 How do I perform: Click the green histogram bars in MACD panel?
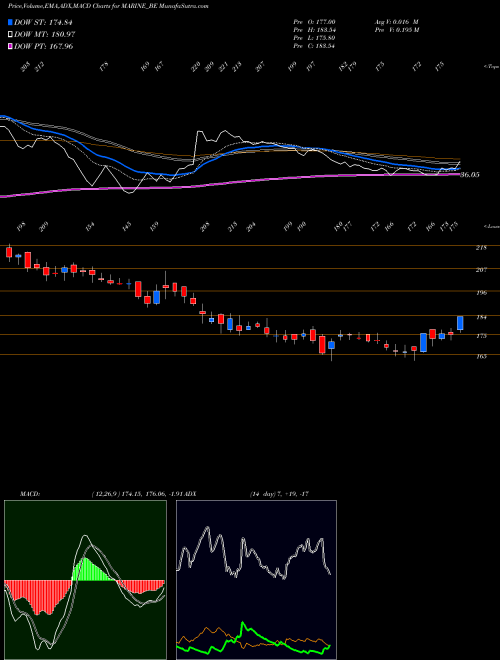(x=90, y=570)
